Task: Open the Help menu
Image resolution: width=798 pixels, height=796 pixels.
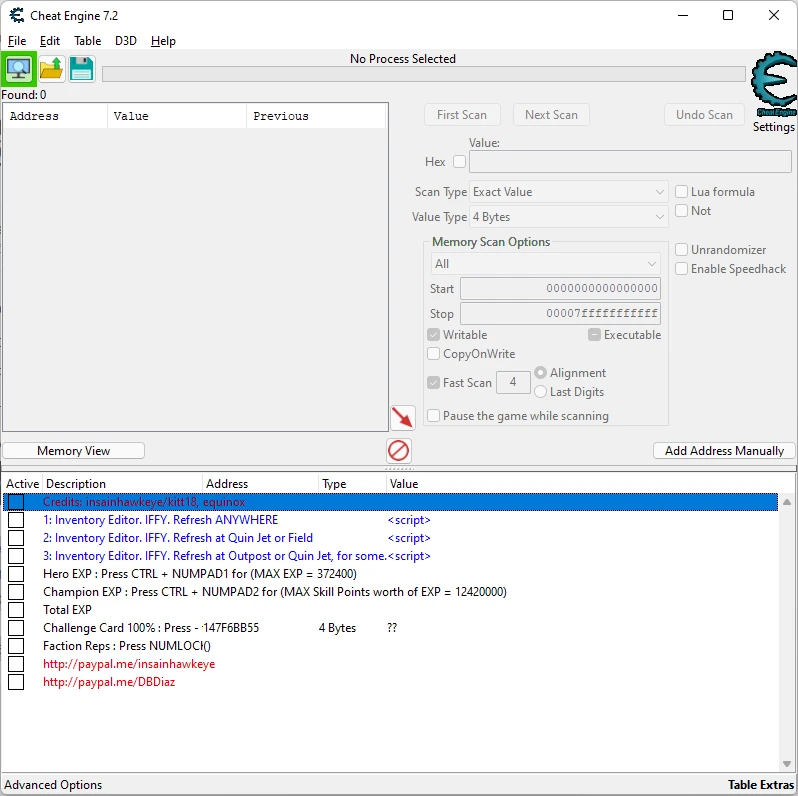Action: 163,41
